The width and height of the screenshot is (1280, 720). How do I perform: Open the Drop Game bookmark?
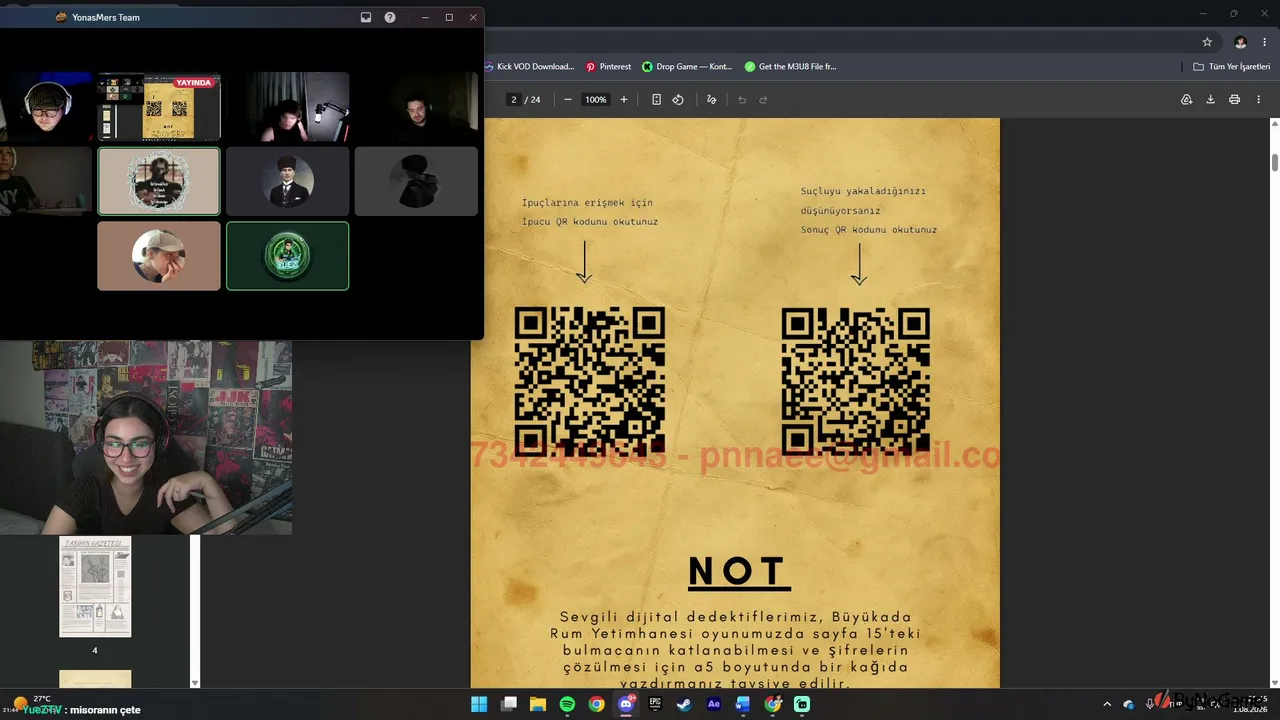[x=687, y=67]
